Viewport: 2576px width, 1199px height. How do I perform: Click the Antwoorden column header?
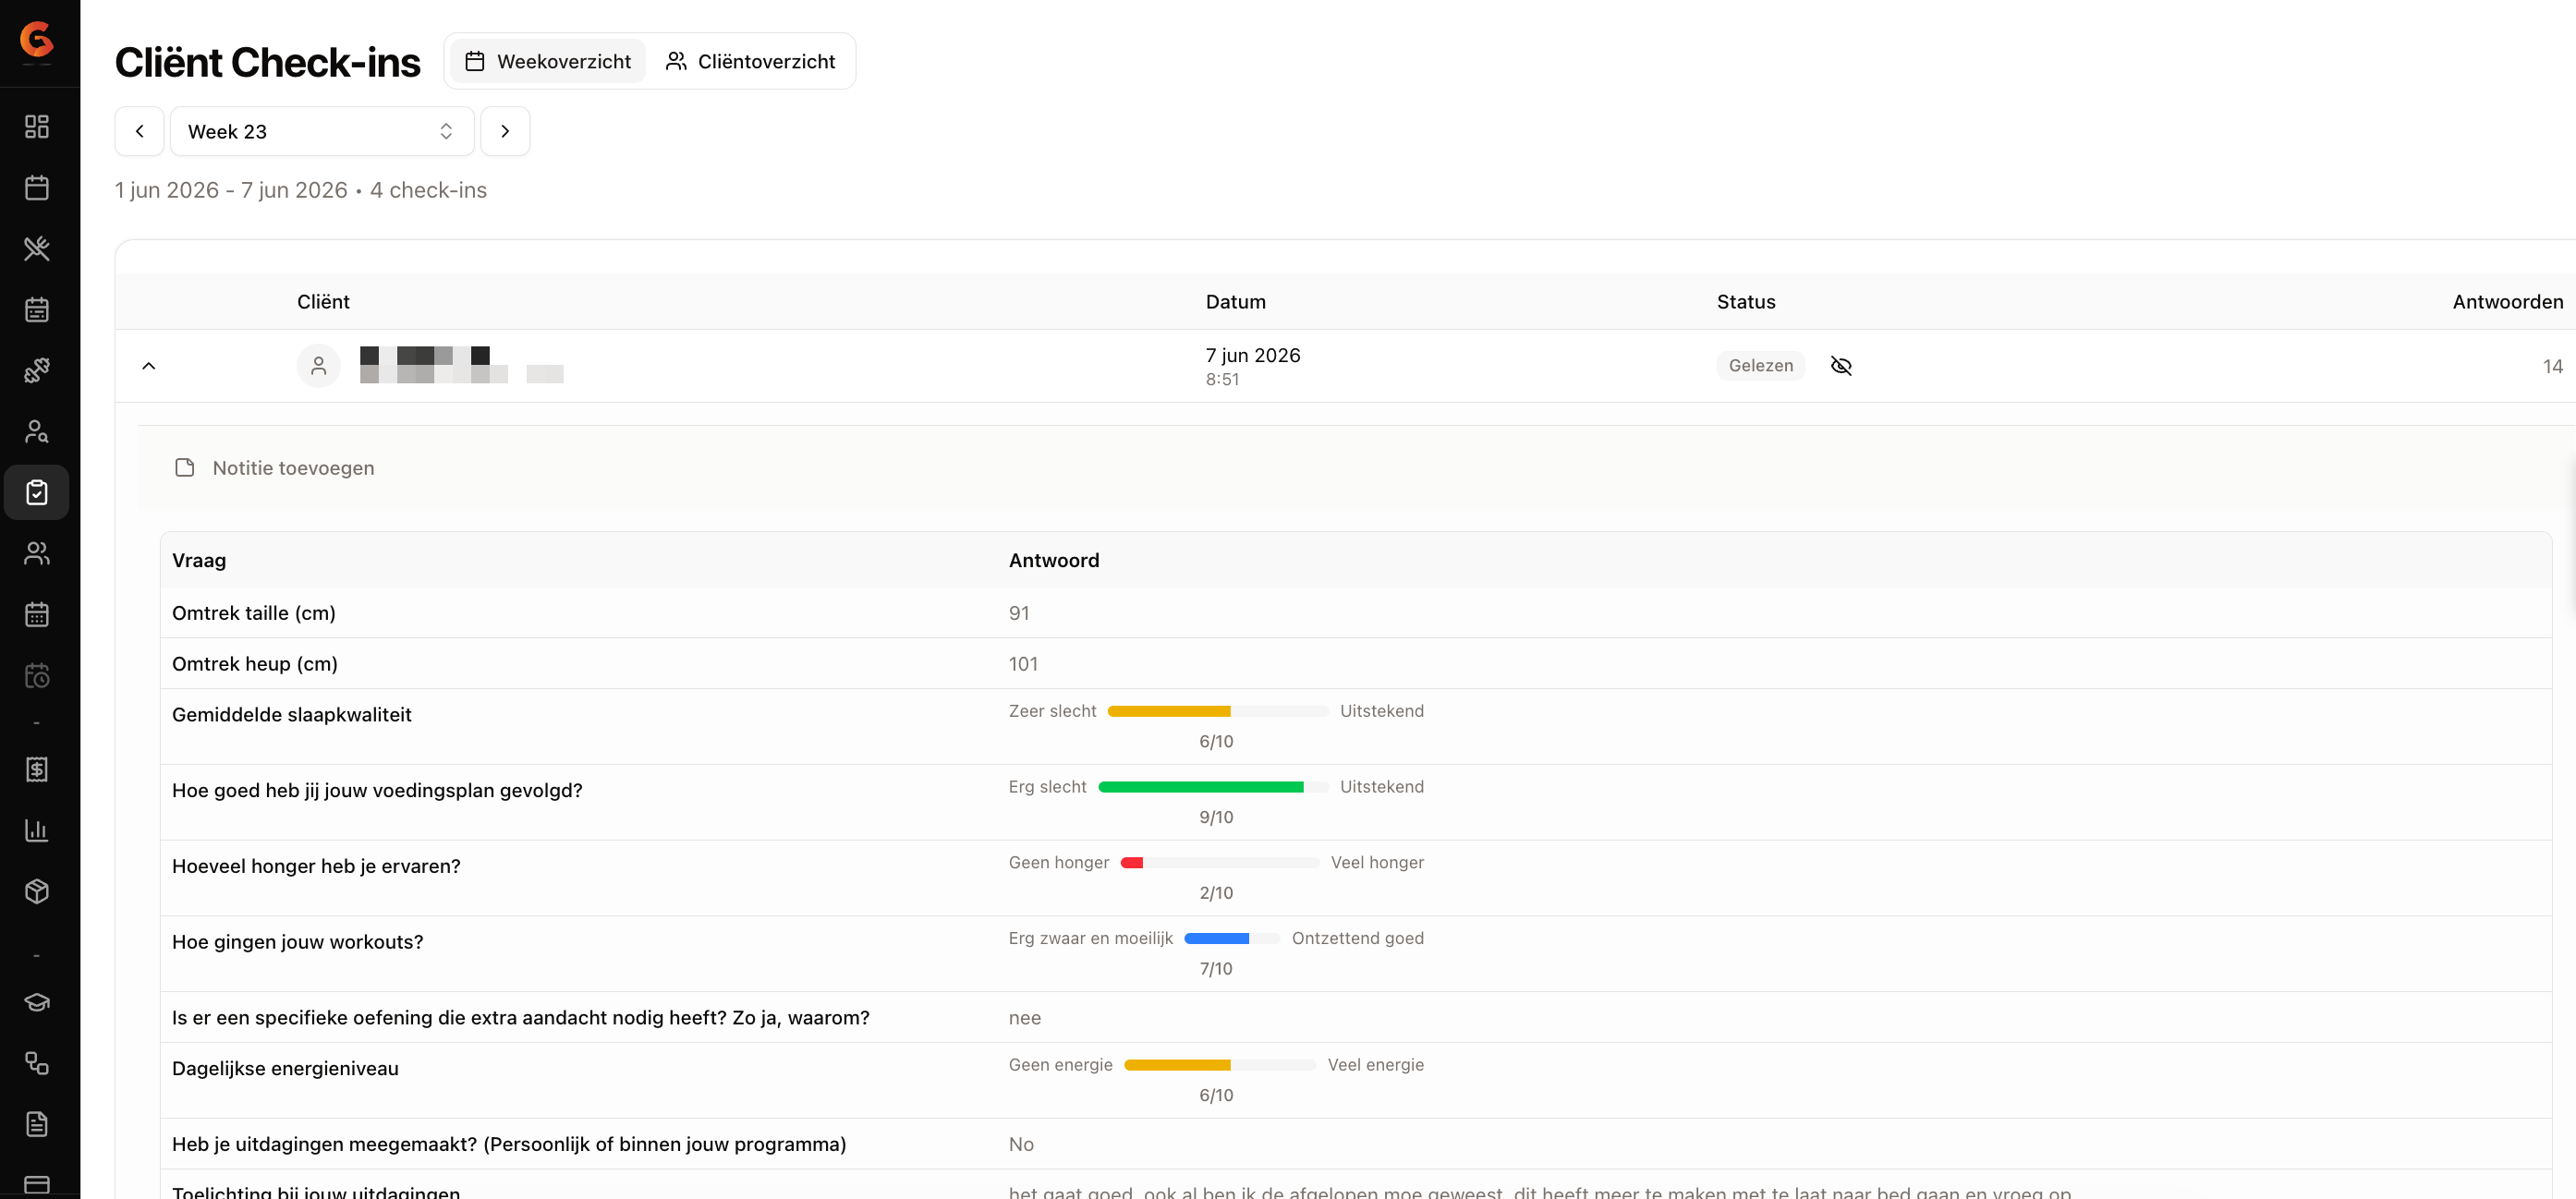[2508, 302]
